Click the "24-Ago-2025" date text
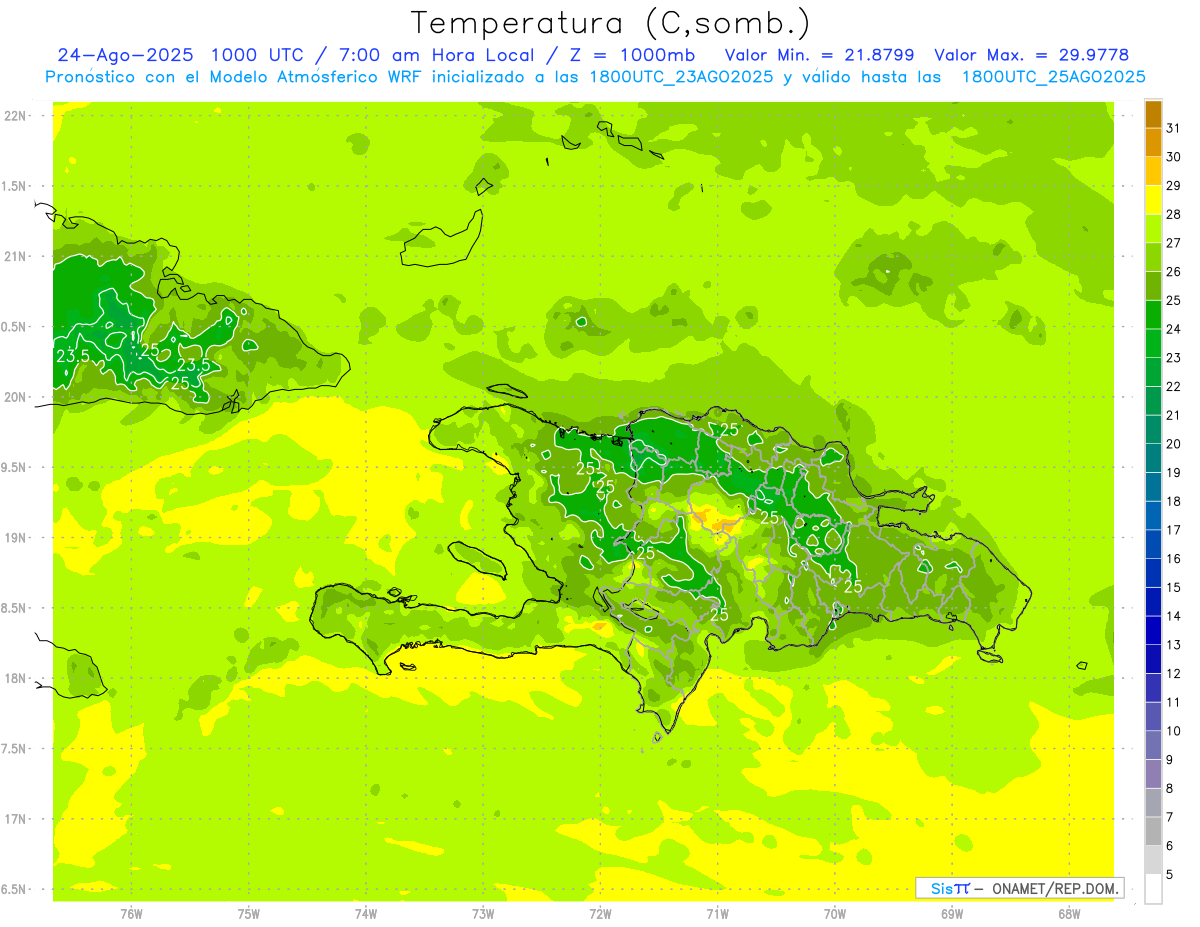Screen dimensions: 1200x927 [x=127, y=55]
